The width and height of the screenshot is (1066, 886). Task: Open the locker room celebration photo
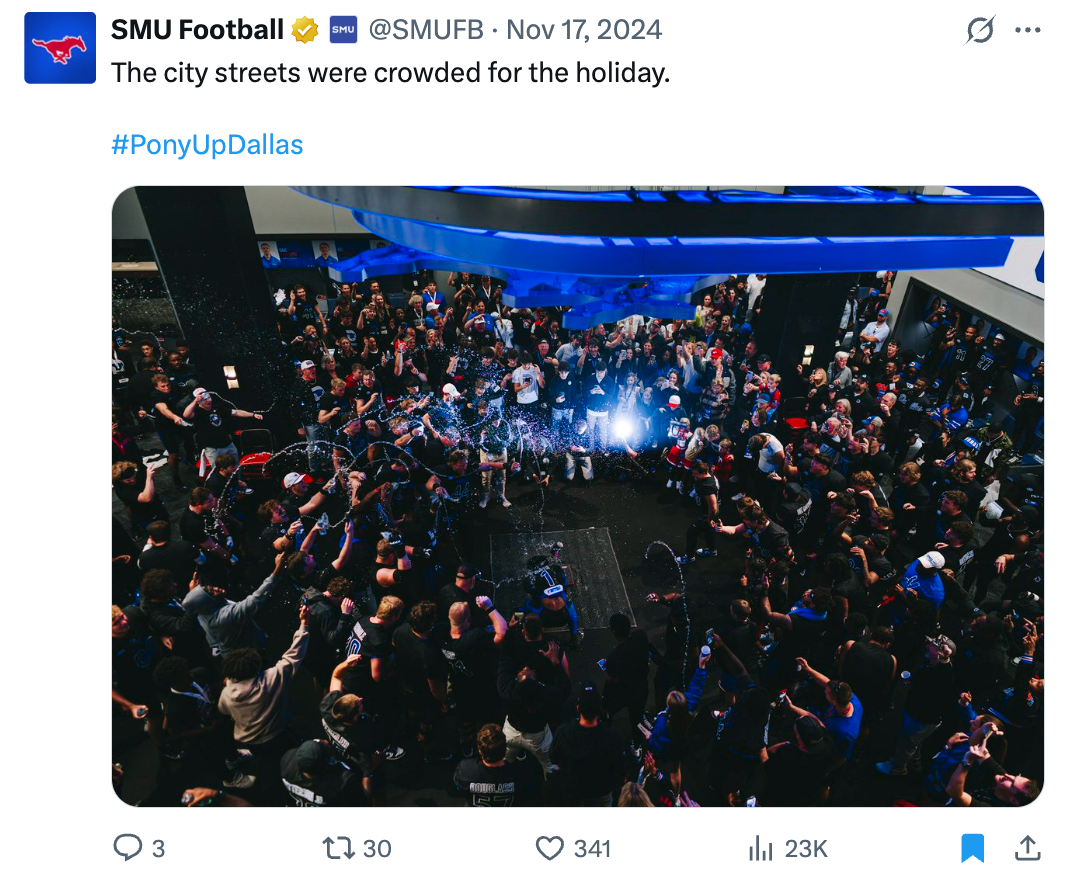pos(577,496)
